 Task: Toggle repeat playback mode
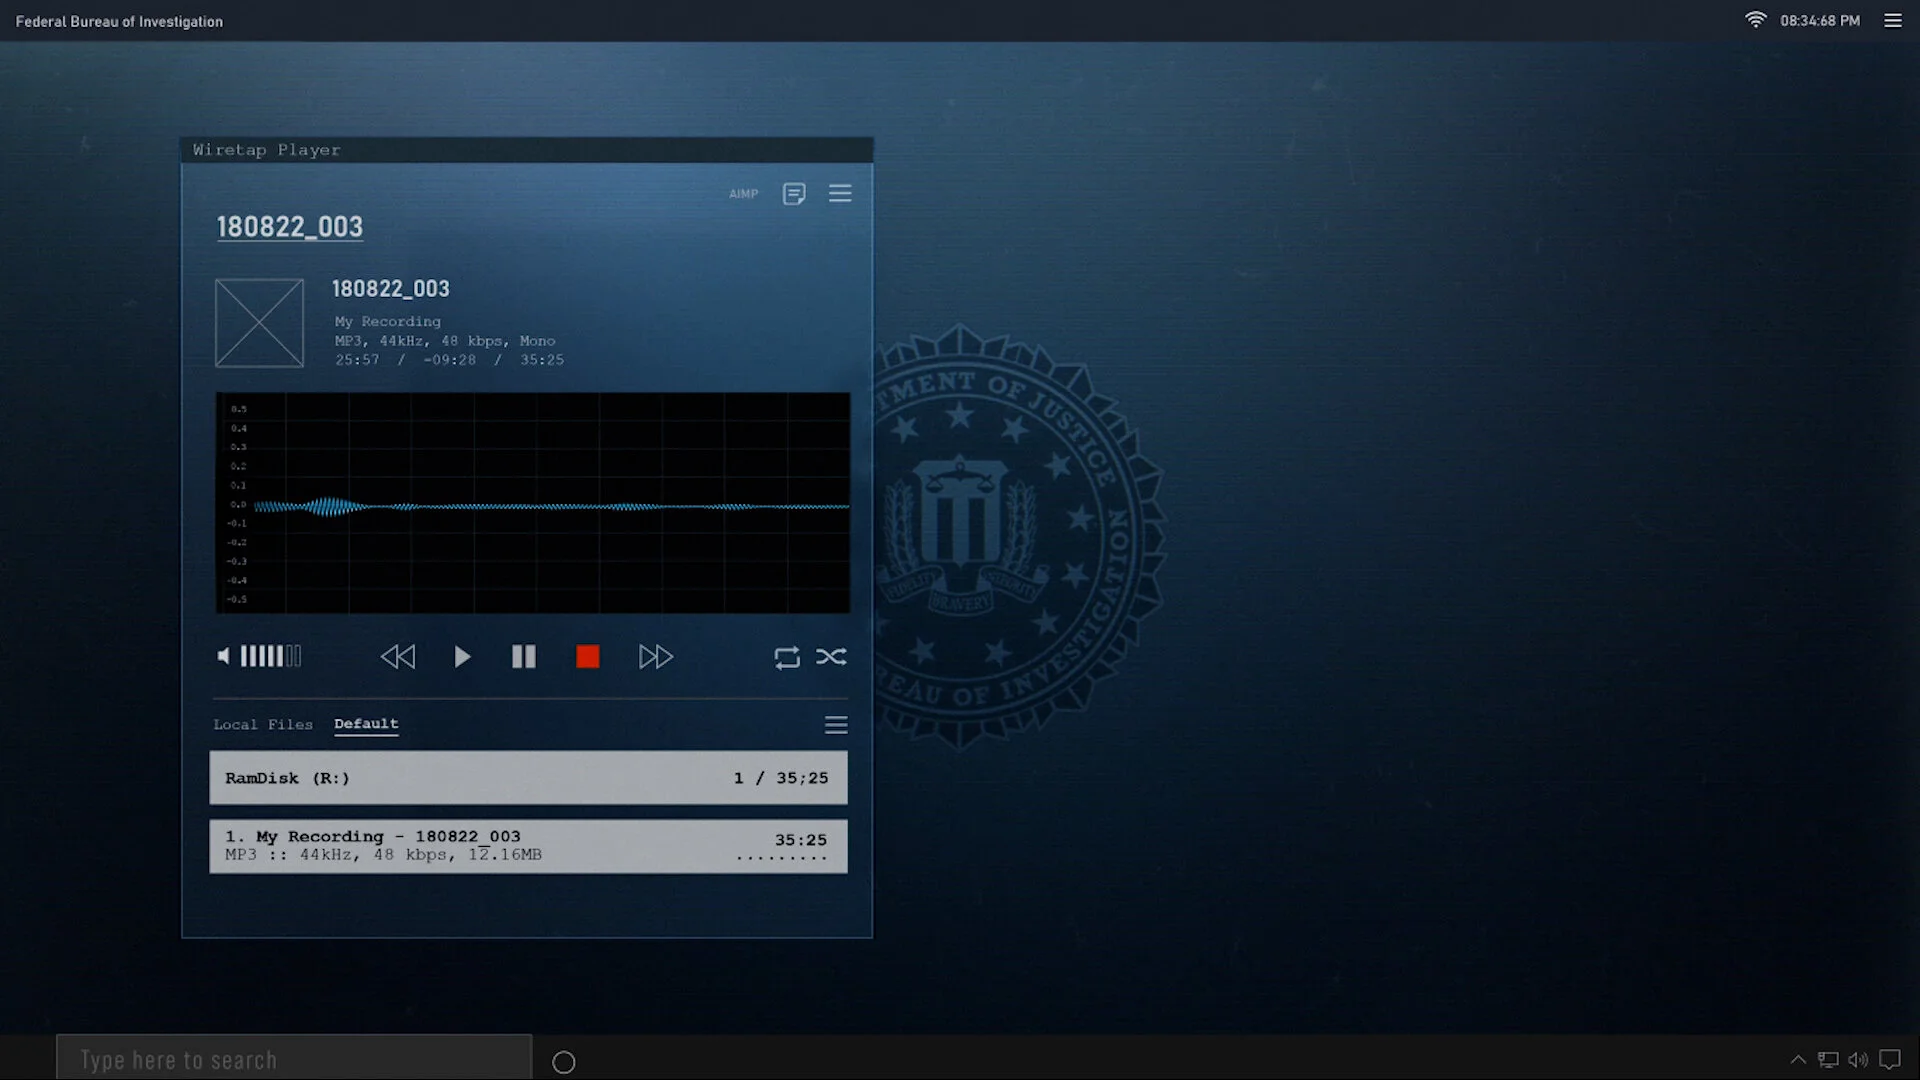(x=787, y=657)
